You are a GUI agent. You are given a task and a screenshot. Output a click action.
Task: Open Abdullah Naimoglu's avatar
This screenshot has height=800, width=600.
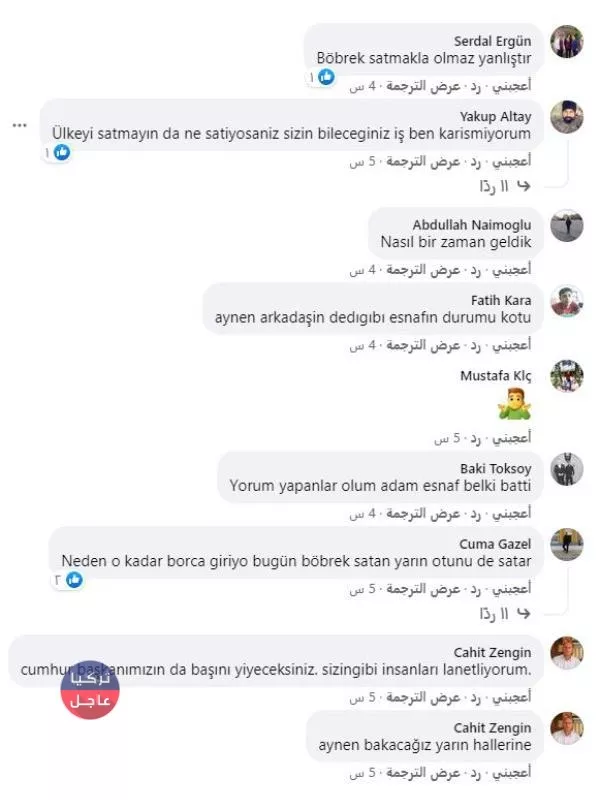[566, 226]
